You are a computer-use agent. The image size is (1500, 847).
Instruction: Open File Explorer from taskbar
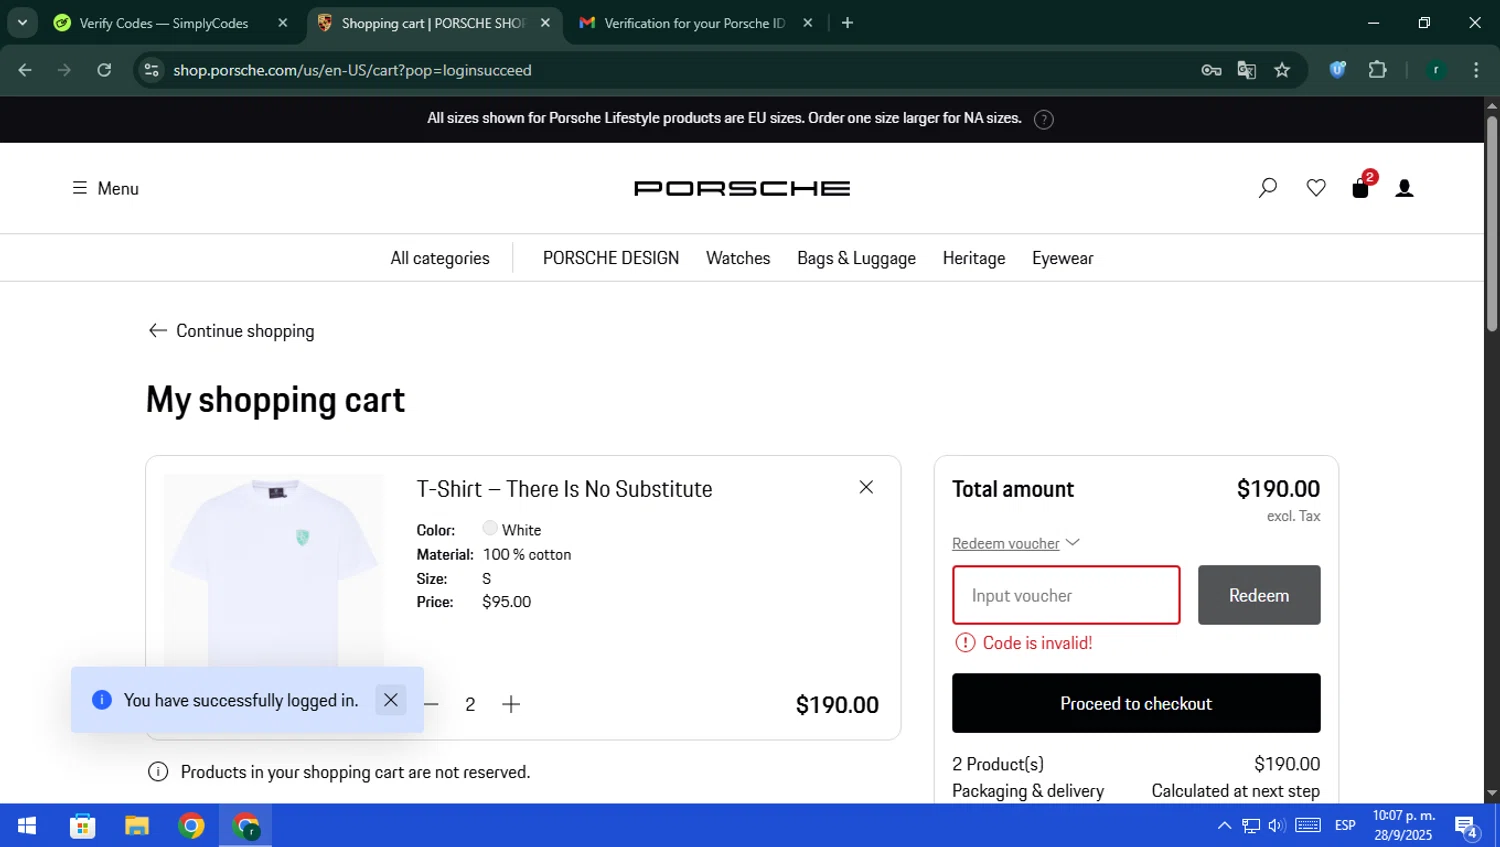point(137,826)
